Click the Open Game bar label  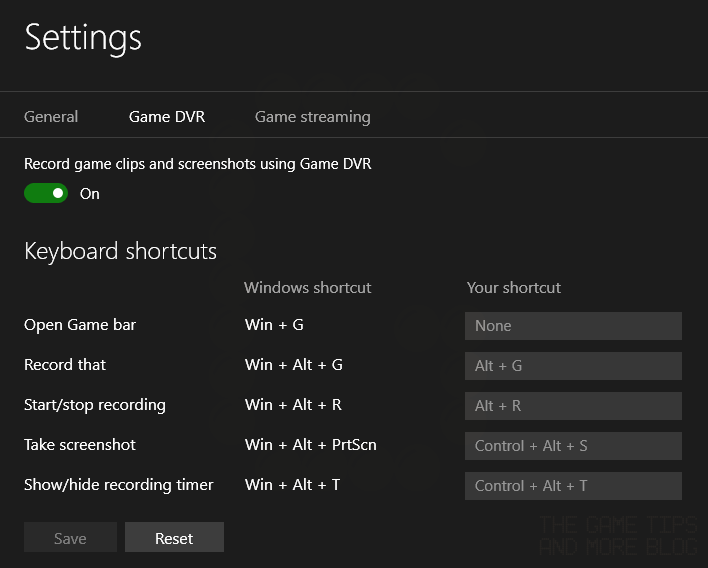pos(80,325)
